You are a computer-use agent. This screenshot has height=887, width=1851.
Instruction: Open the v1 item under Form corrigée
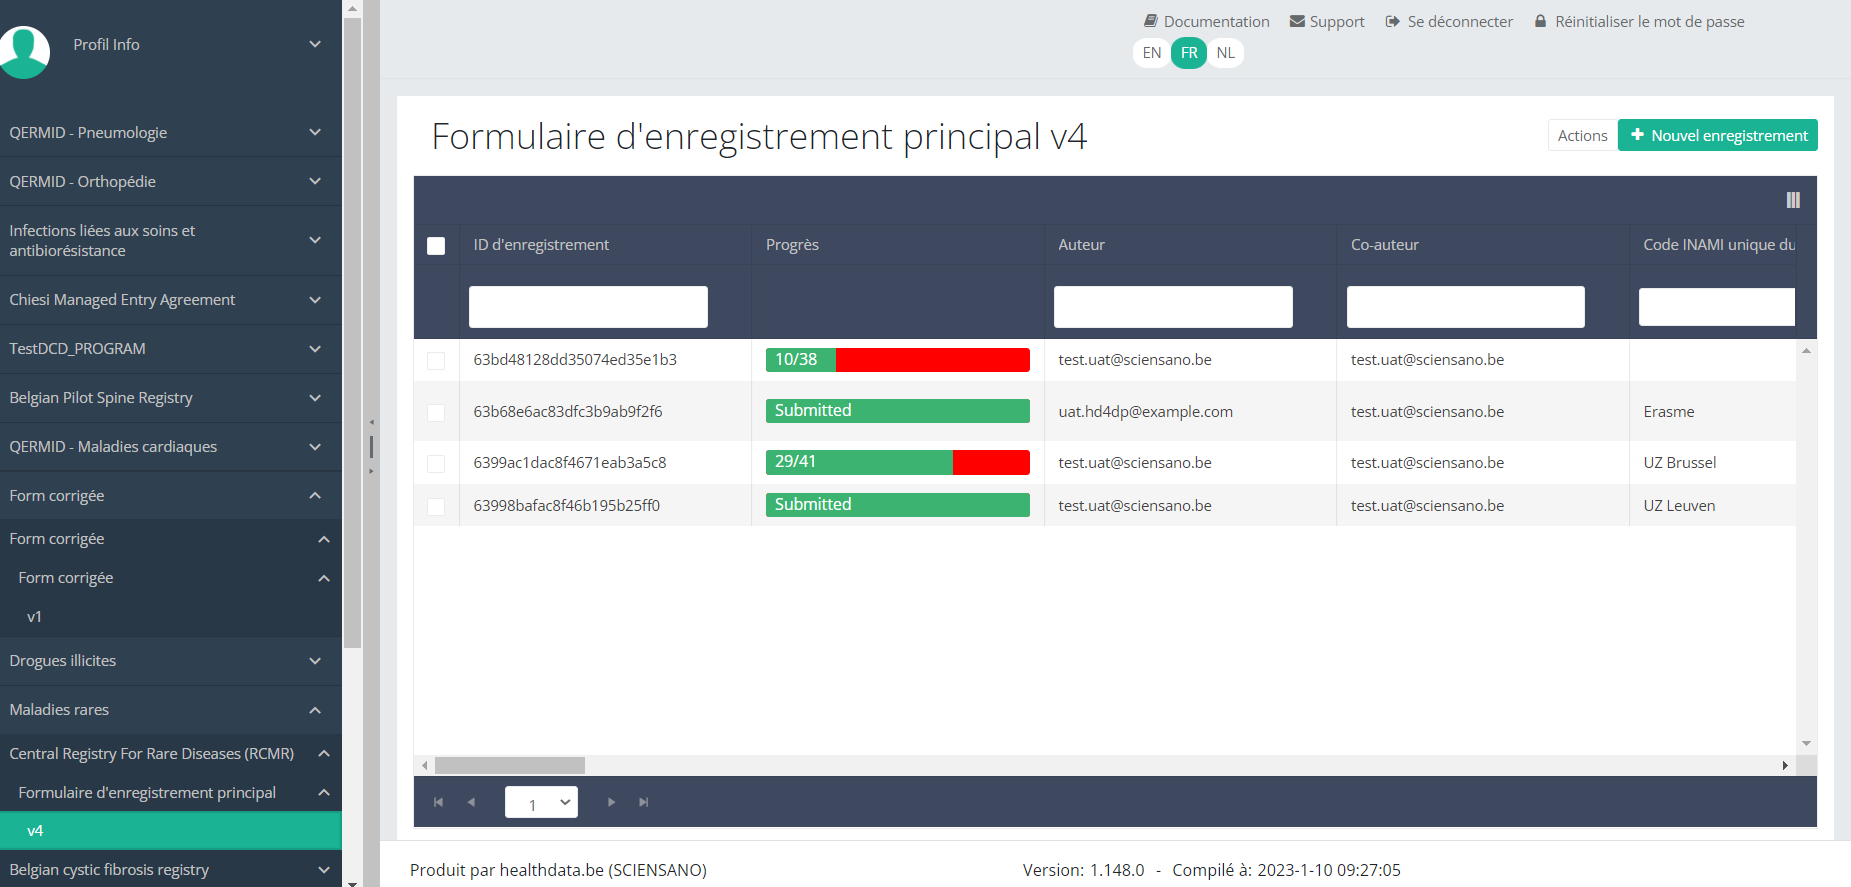[x=35, y=617]
